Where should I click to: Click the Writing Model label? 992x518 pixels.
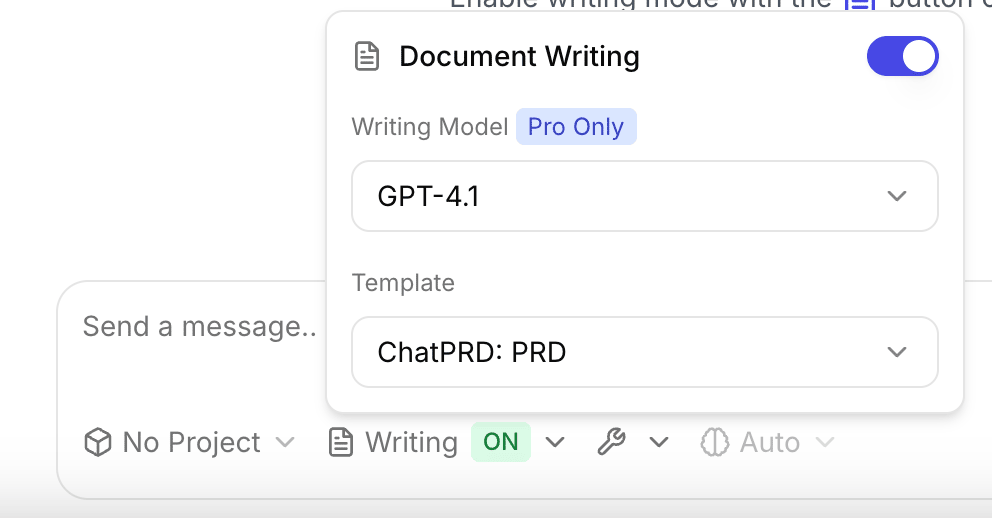point(430,126)
